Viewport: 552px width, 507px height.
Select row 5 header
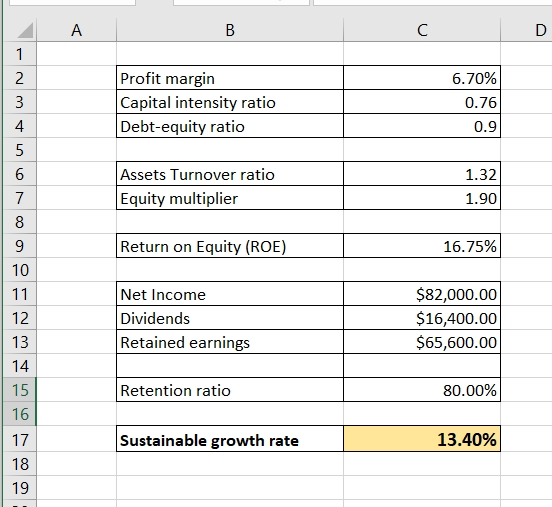[19, 150]
